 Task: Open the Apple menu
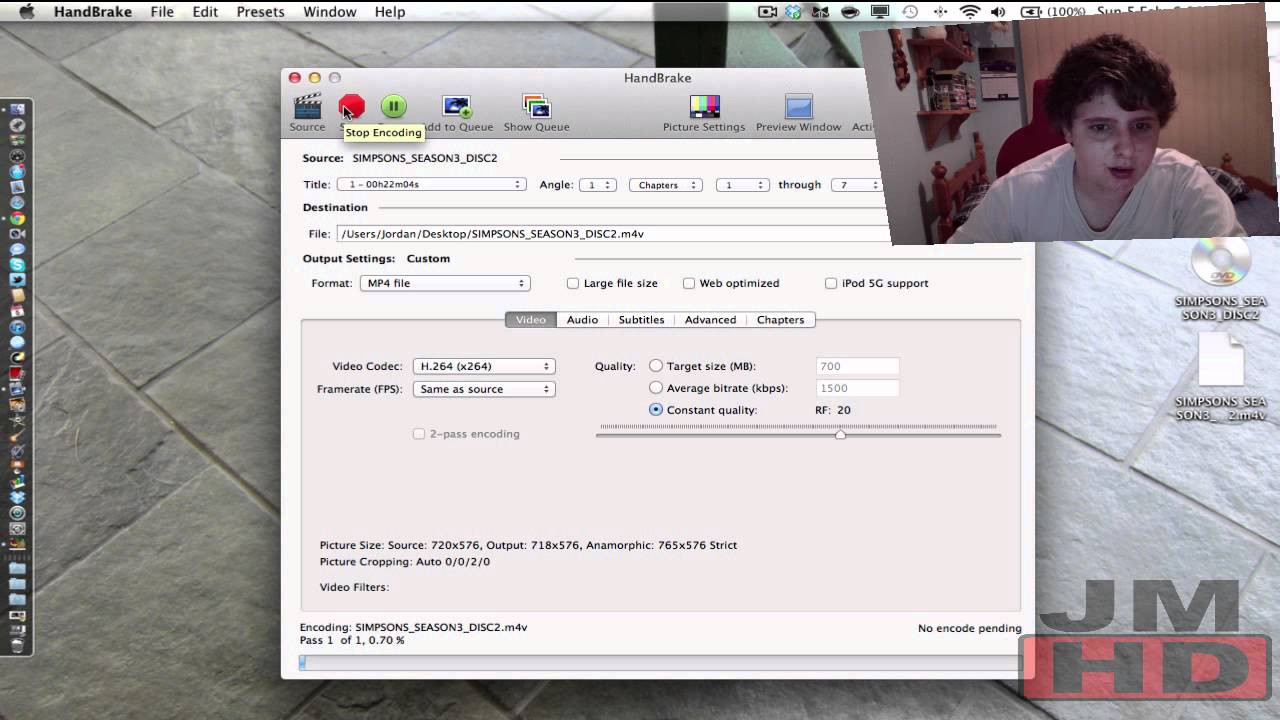pos(27,12)
